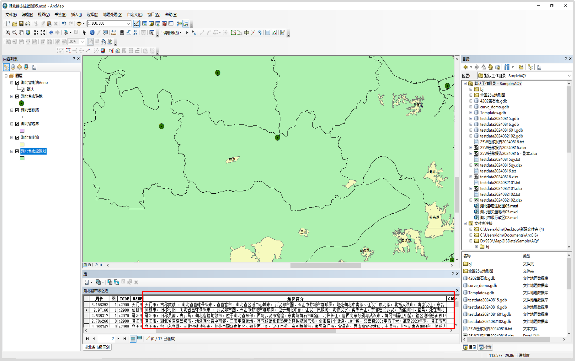This screenshot has height=361, width=577.
Task: Select the Zoom In magnifier tool
Action: click(x=8, y=33)
